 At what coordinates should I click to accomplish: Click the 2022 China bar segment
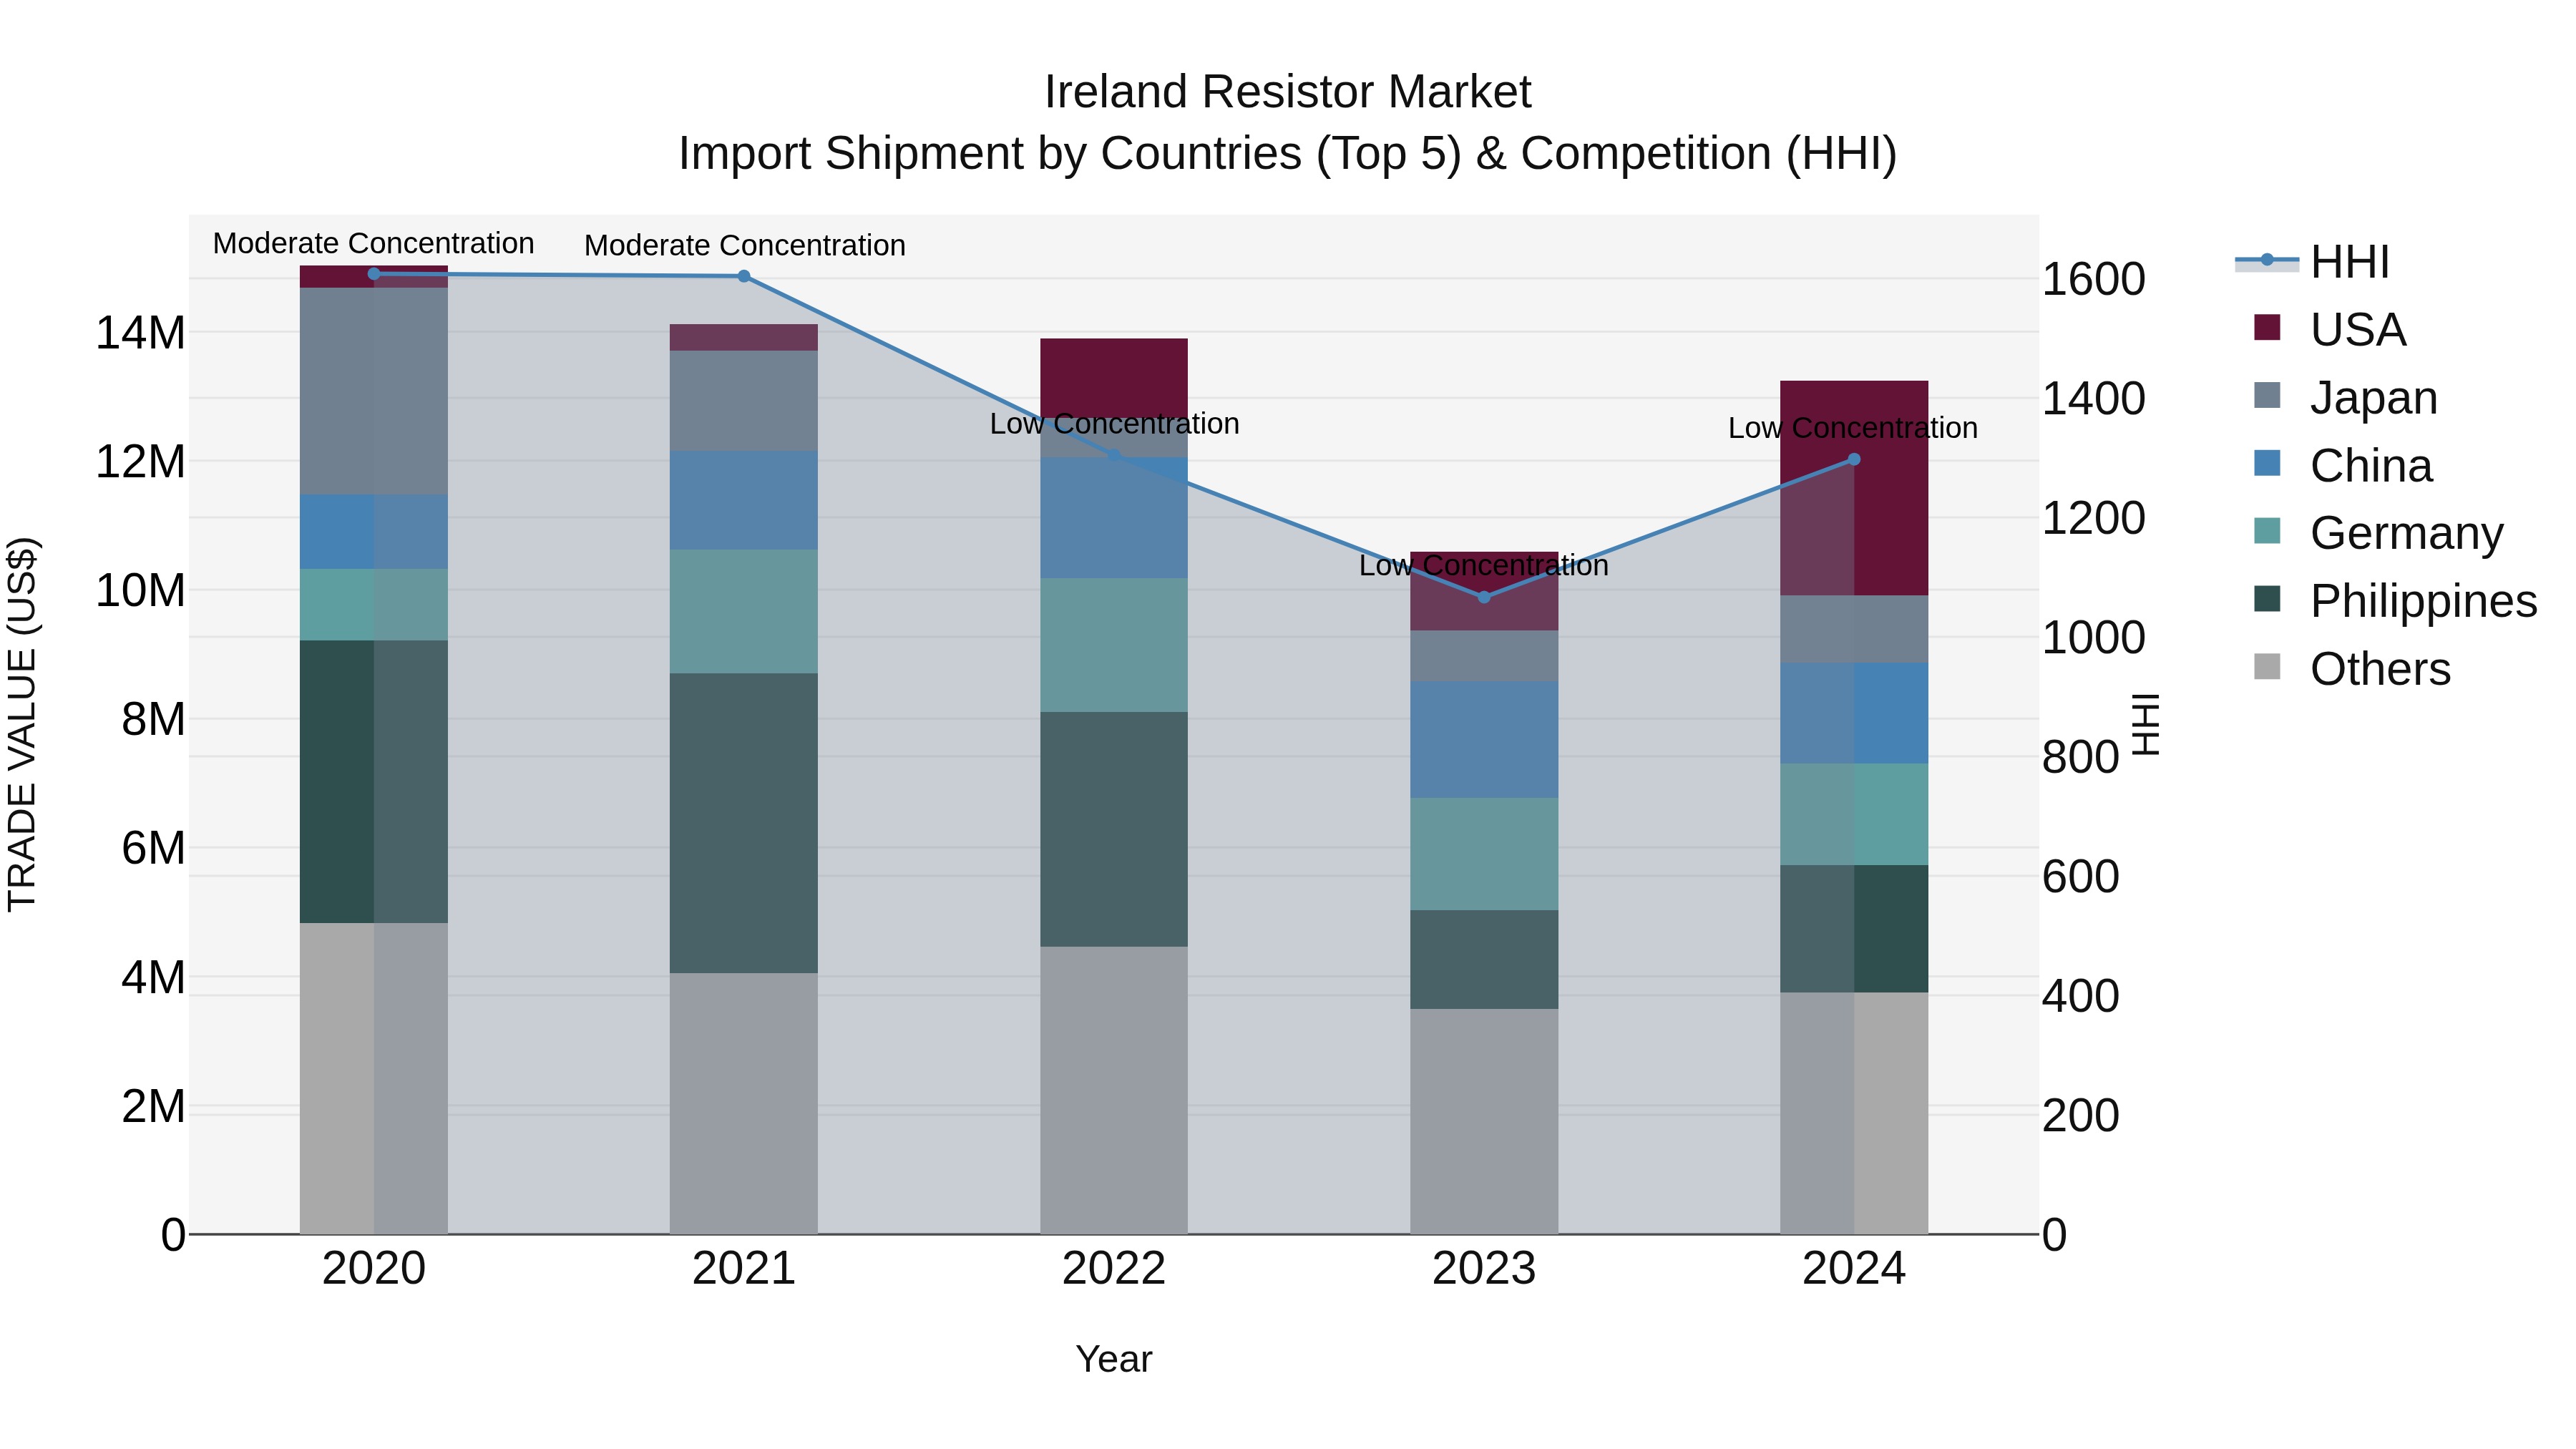coord(1114,518)
